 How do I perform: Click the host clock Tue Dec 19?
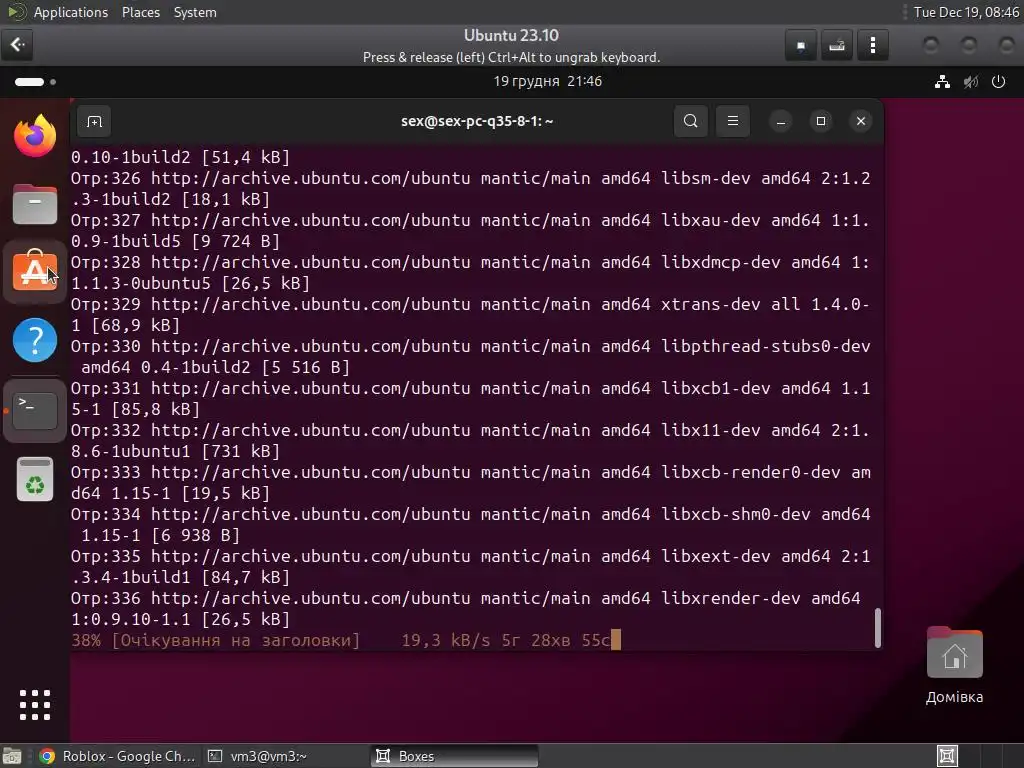point(966,12)
